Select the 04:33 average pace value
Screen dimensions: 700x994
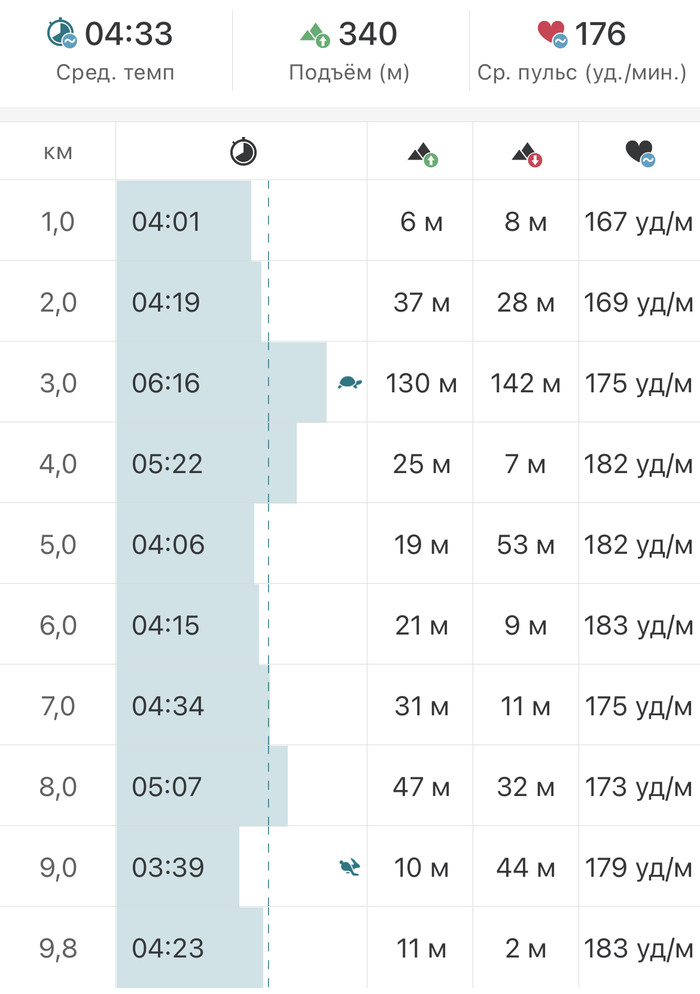128,34
